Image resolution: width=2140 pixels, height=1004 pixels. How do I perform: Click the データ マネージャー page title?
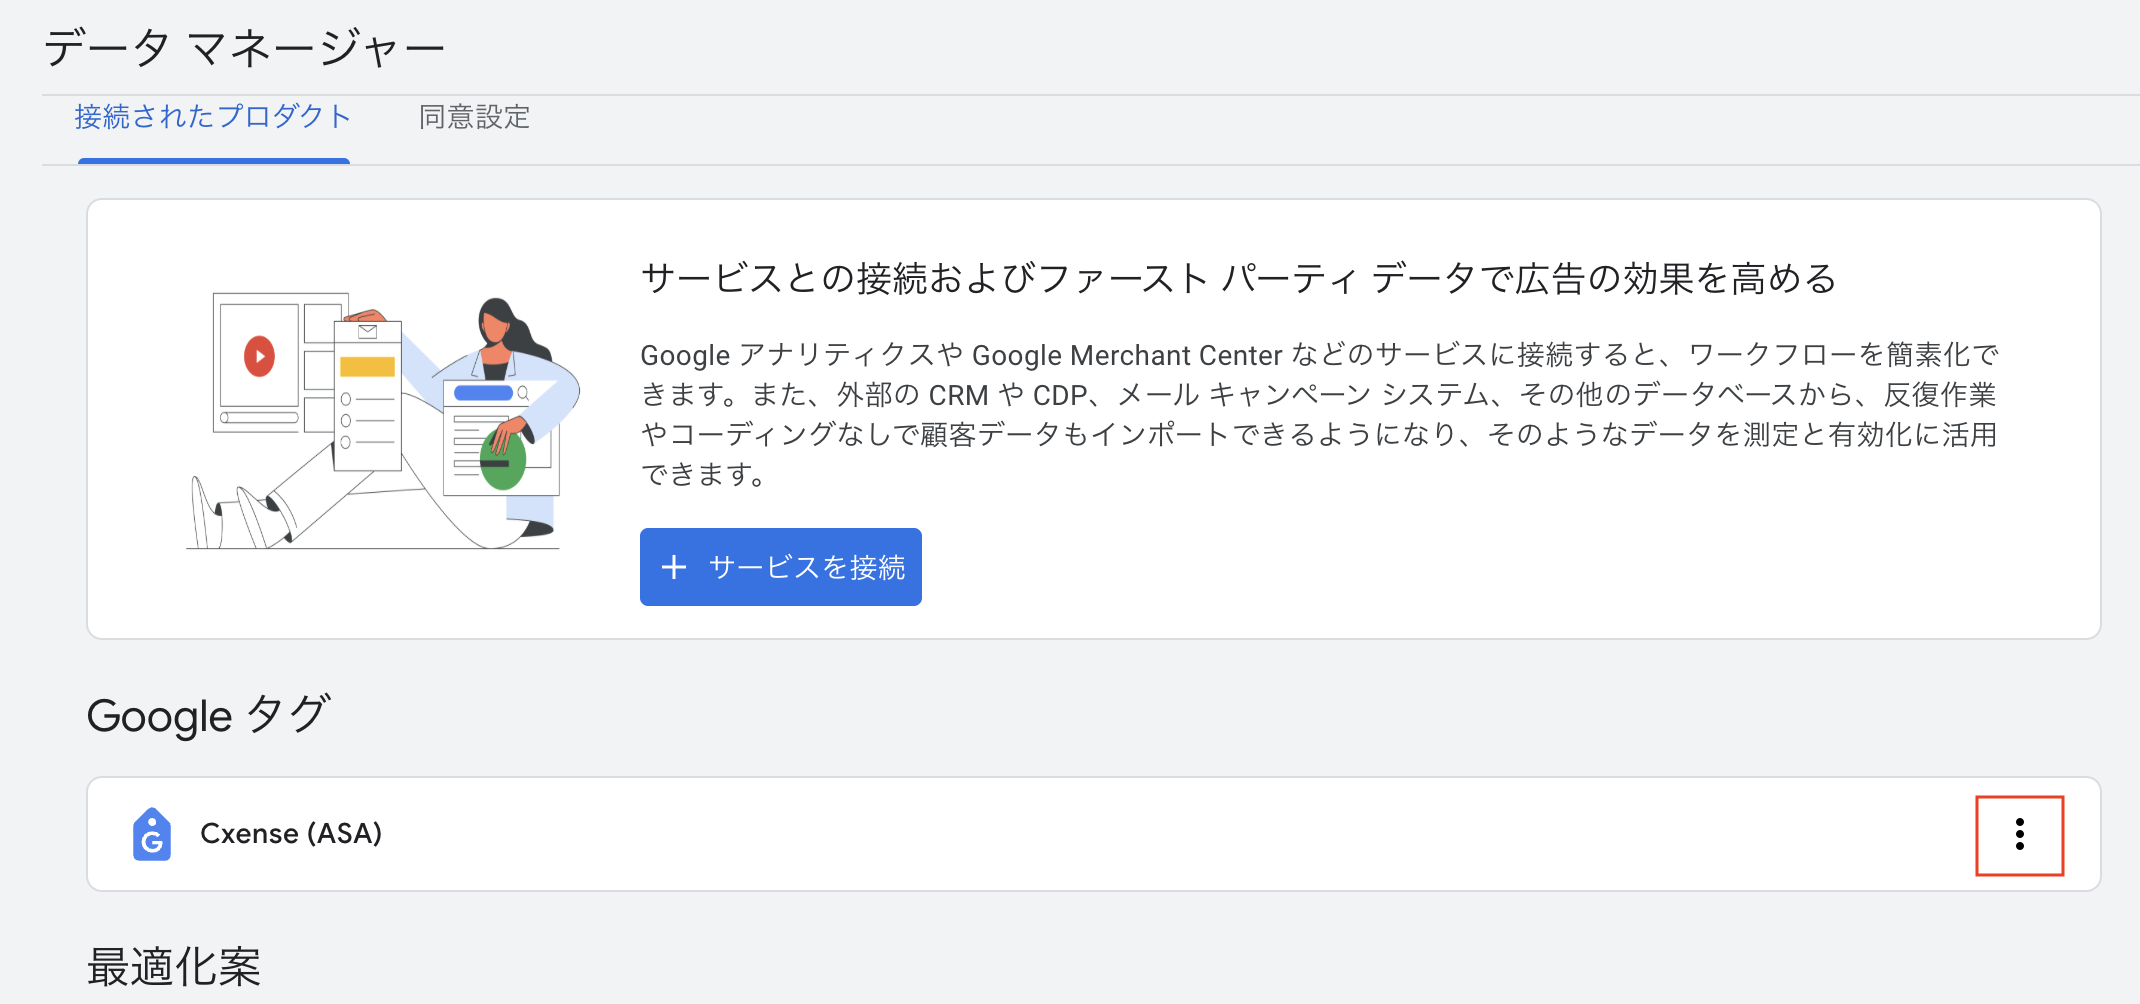(245, 47)
